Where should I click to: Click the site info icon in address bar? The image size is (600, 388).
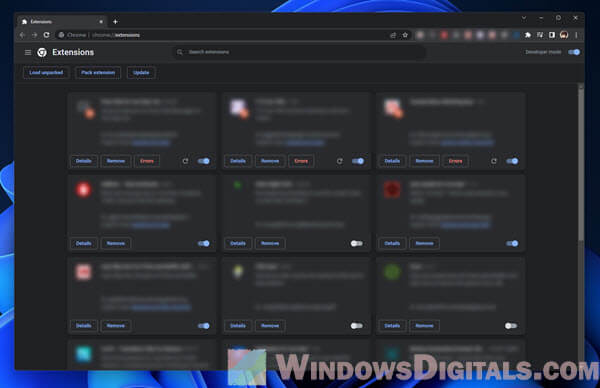tap(61, 35)
